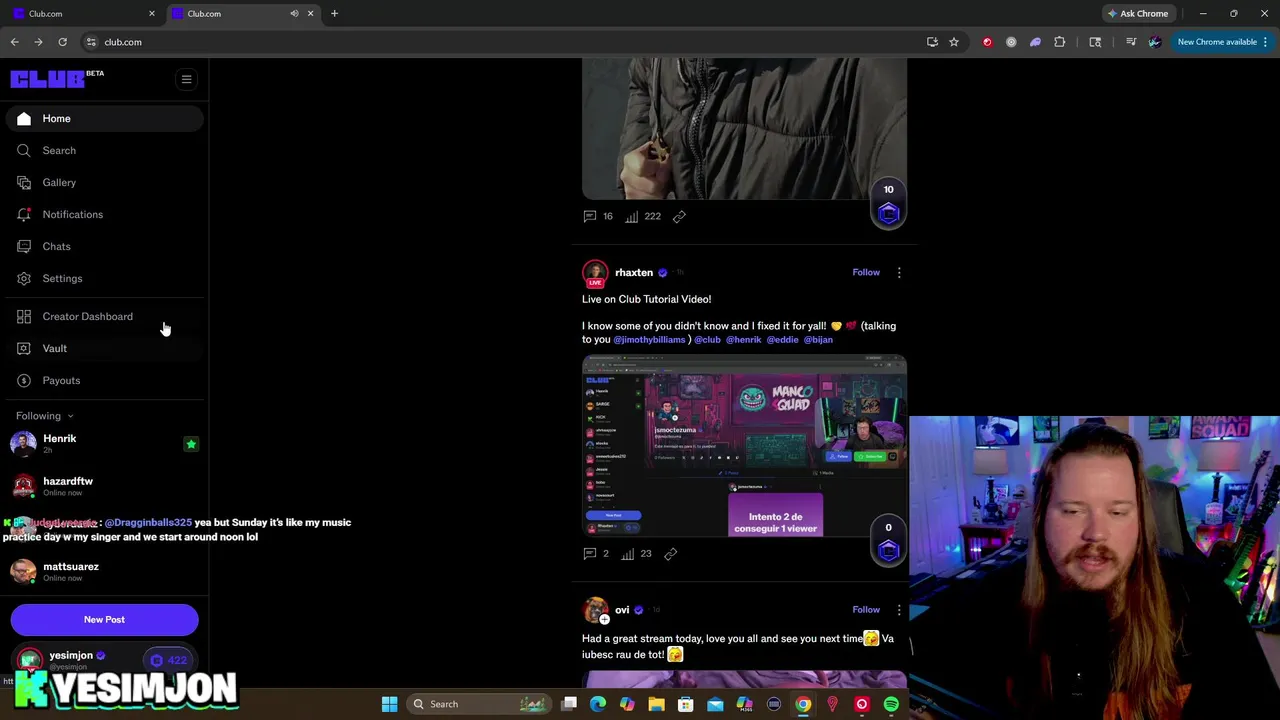Reload the current page
The width and height of the screenshot is (1280, 720).
tap(62, 42)
